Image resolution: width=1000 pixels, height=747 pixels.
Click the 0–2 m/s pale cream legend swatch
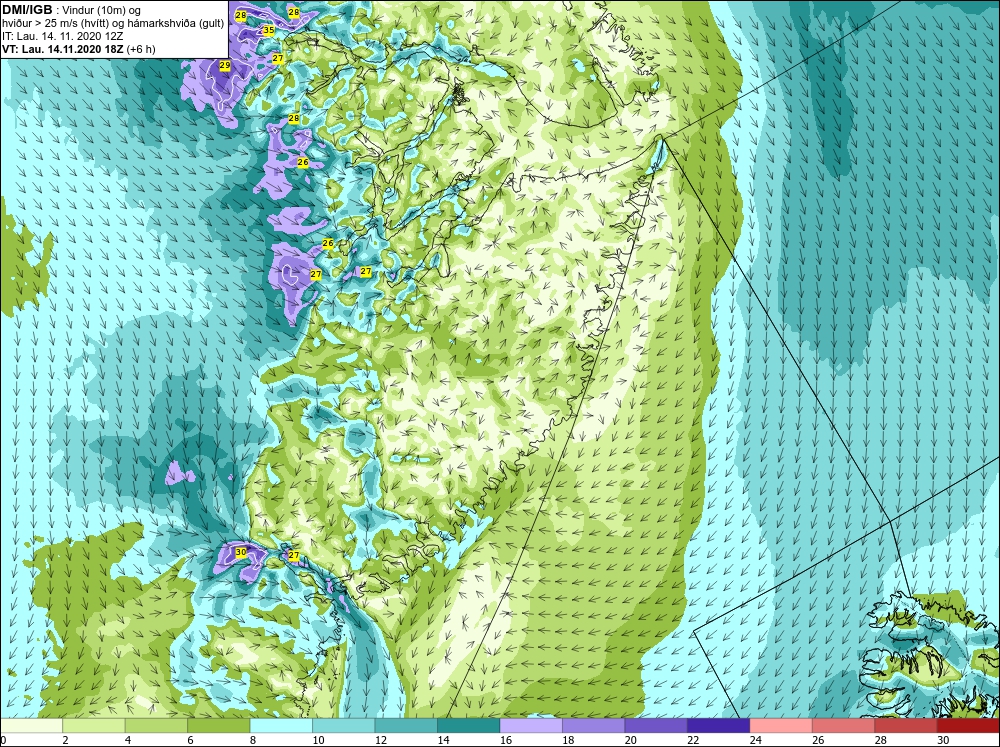31,725
